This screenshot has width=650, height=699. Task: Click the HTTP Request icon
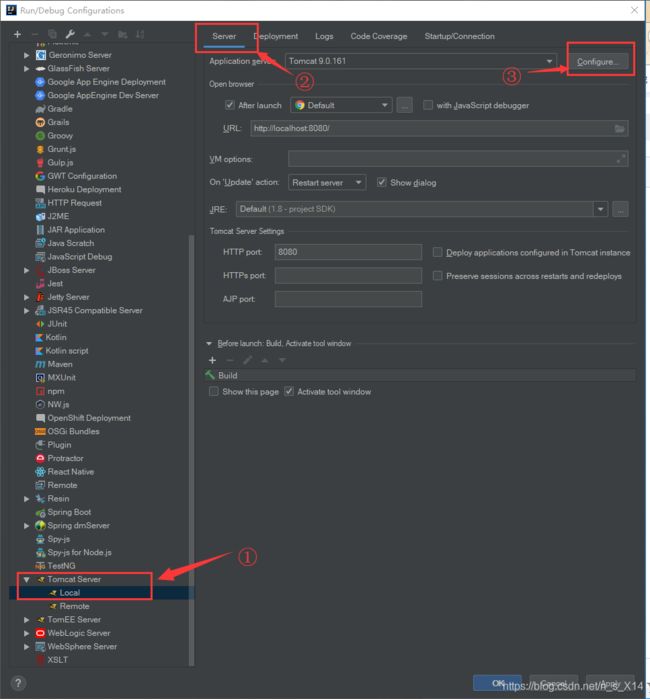pos(40,203)
